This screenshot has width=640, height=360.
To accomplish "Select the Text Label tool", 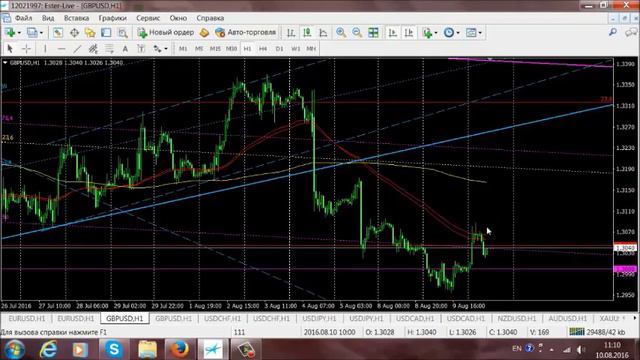I will tap(141, 49).
